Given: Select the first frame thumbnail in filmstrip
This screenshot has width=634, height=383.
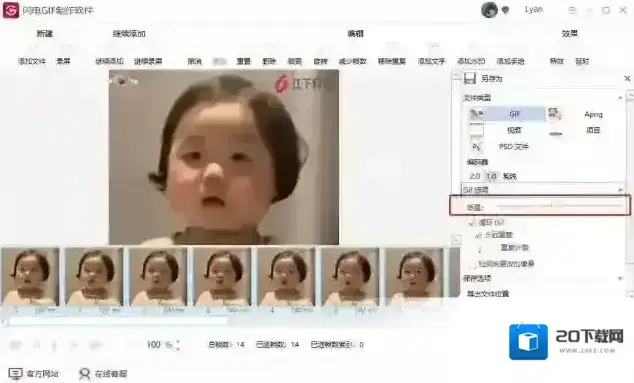Looking at the screenshot, I should pos(30,277).
